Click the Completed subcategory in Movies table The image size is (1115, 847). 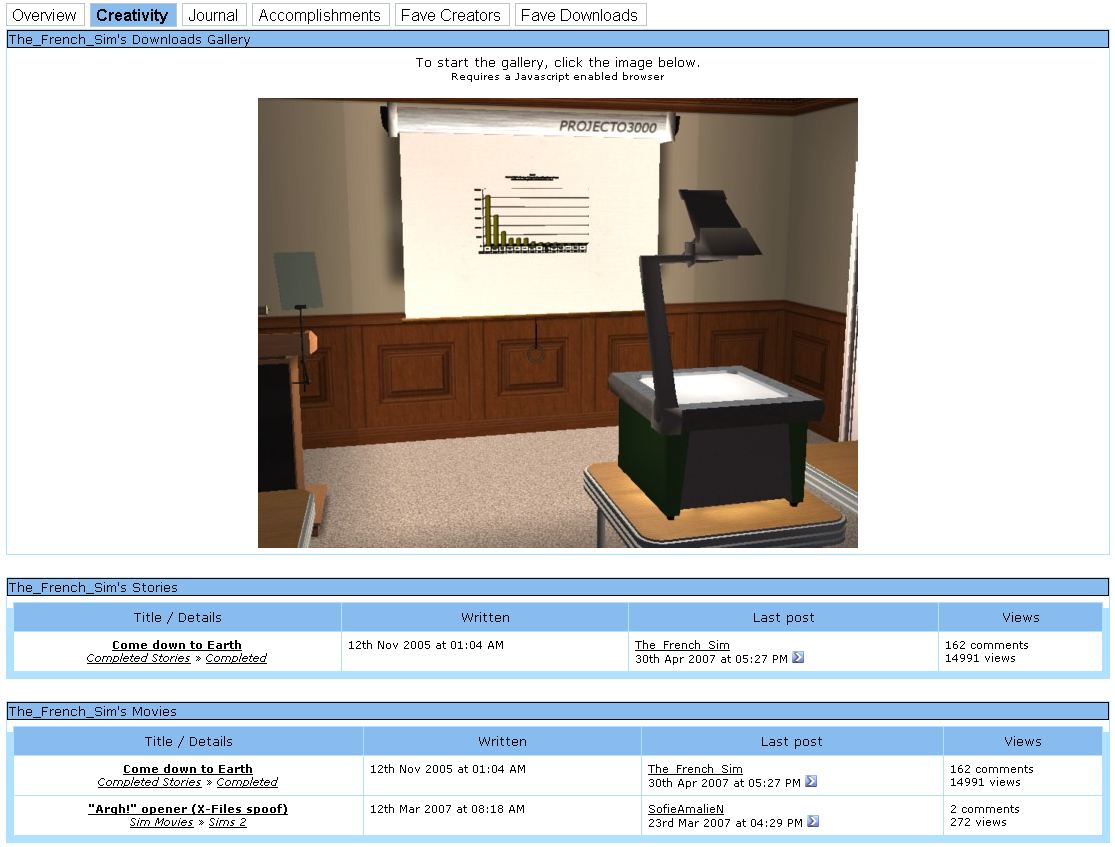[x=247, y=782]
